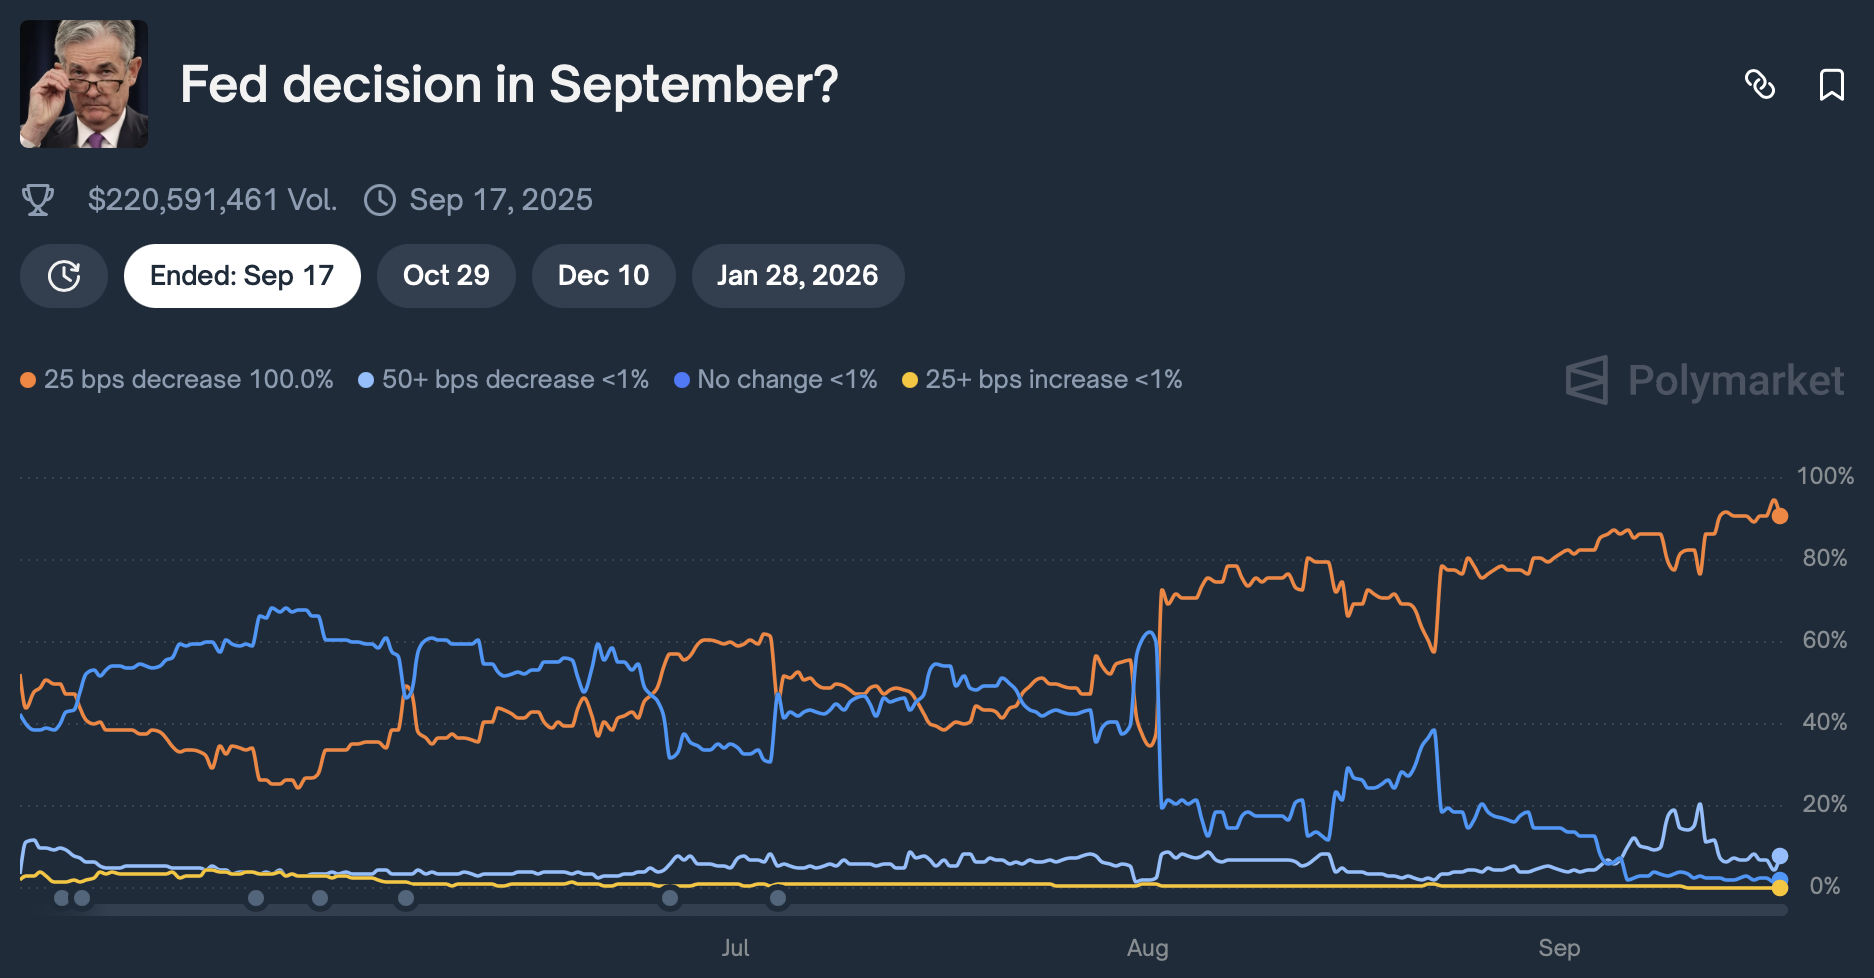
Task: Click the 100% label on the price axis
Action: (x=1824, y=476)
